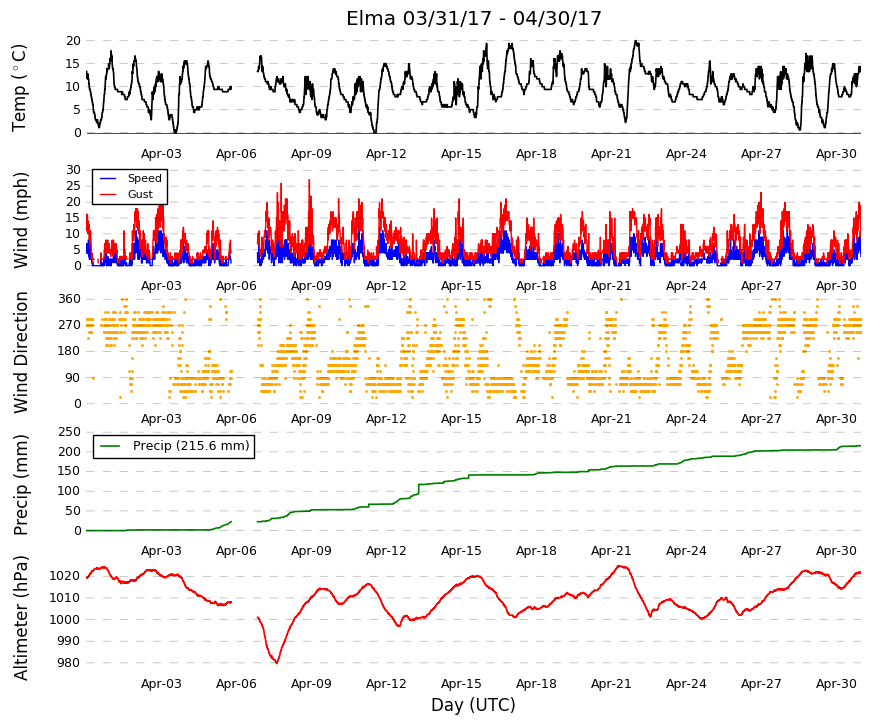Click the Temp (°C) axis label

click(19, 88)
